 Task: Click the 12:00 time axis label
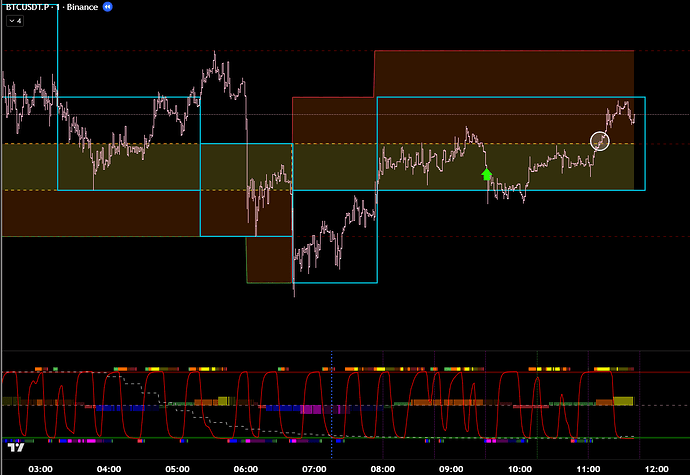656,467
